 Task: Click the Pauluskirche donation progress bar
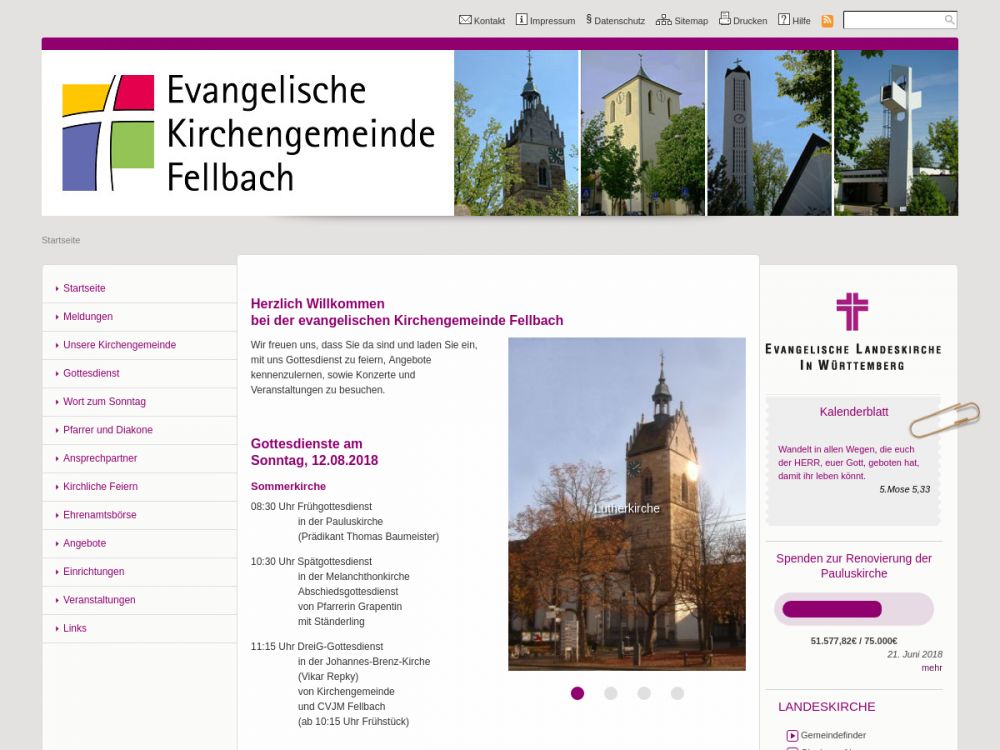pyautogui.click(x=853, y=609)
